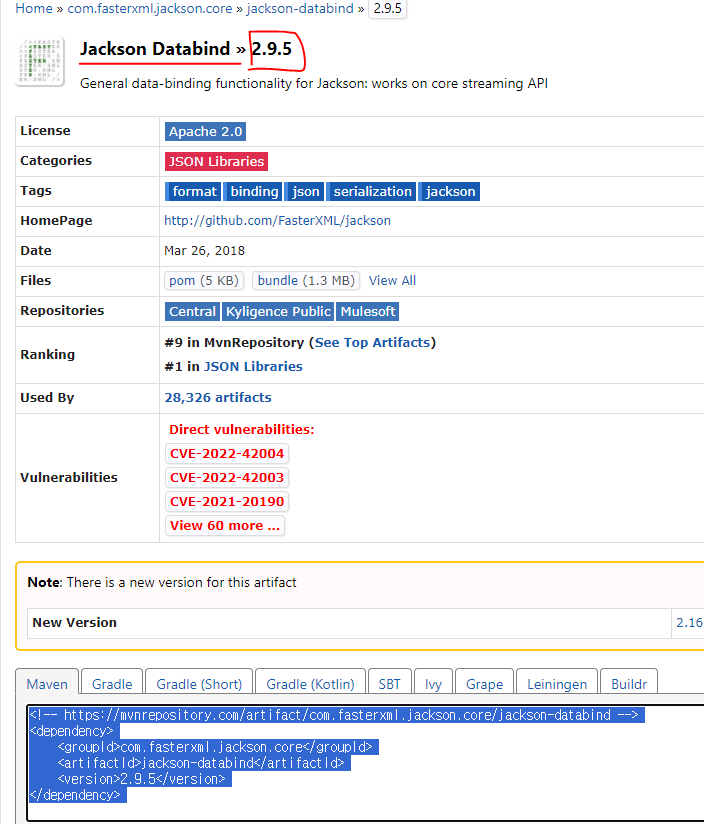The image size is (704, 824).
Task: Click the Mar 26, 2018 date value
Action: (x=204, y=251)
